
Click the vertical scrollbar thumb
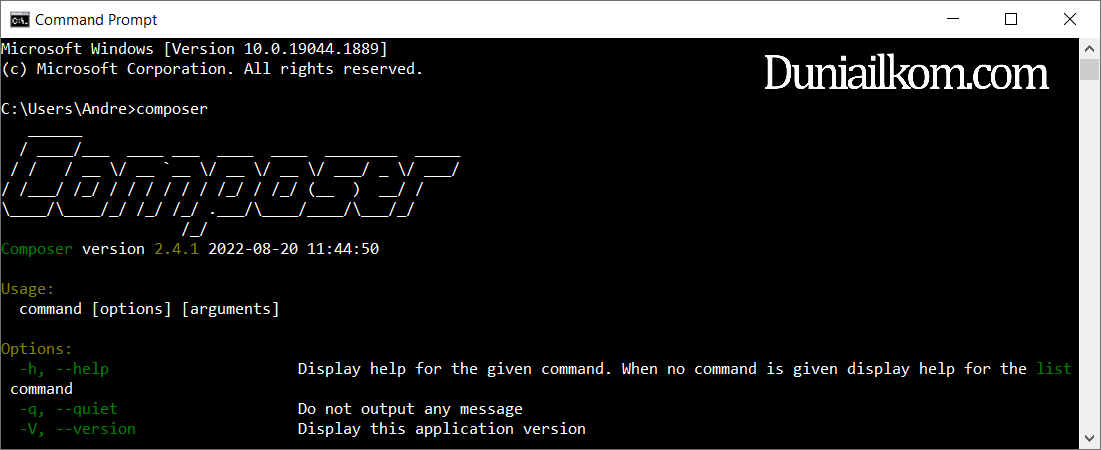1089,70
